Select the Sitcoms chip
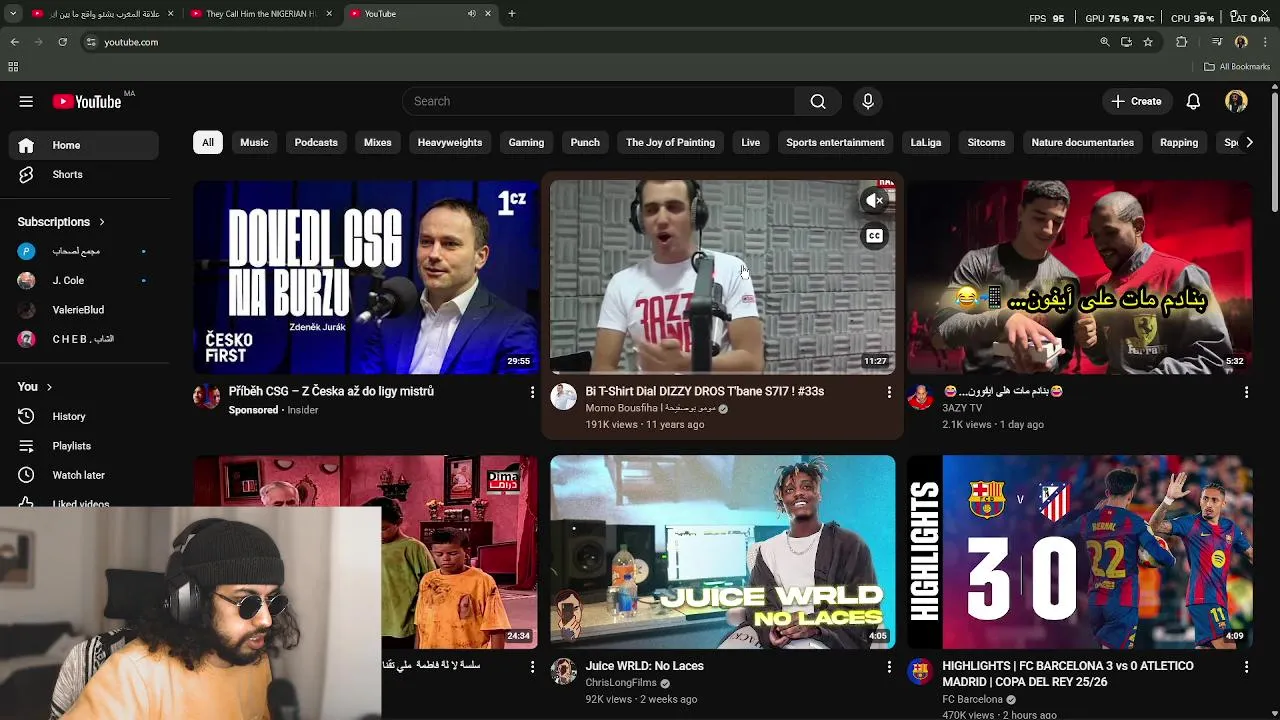The height and width of the screenshot is (720, 1280). coord(986,142)
